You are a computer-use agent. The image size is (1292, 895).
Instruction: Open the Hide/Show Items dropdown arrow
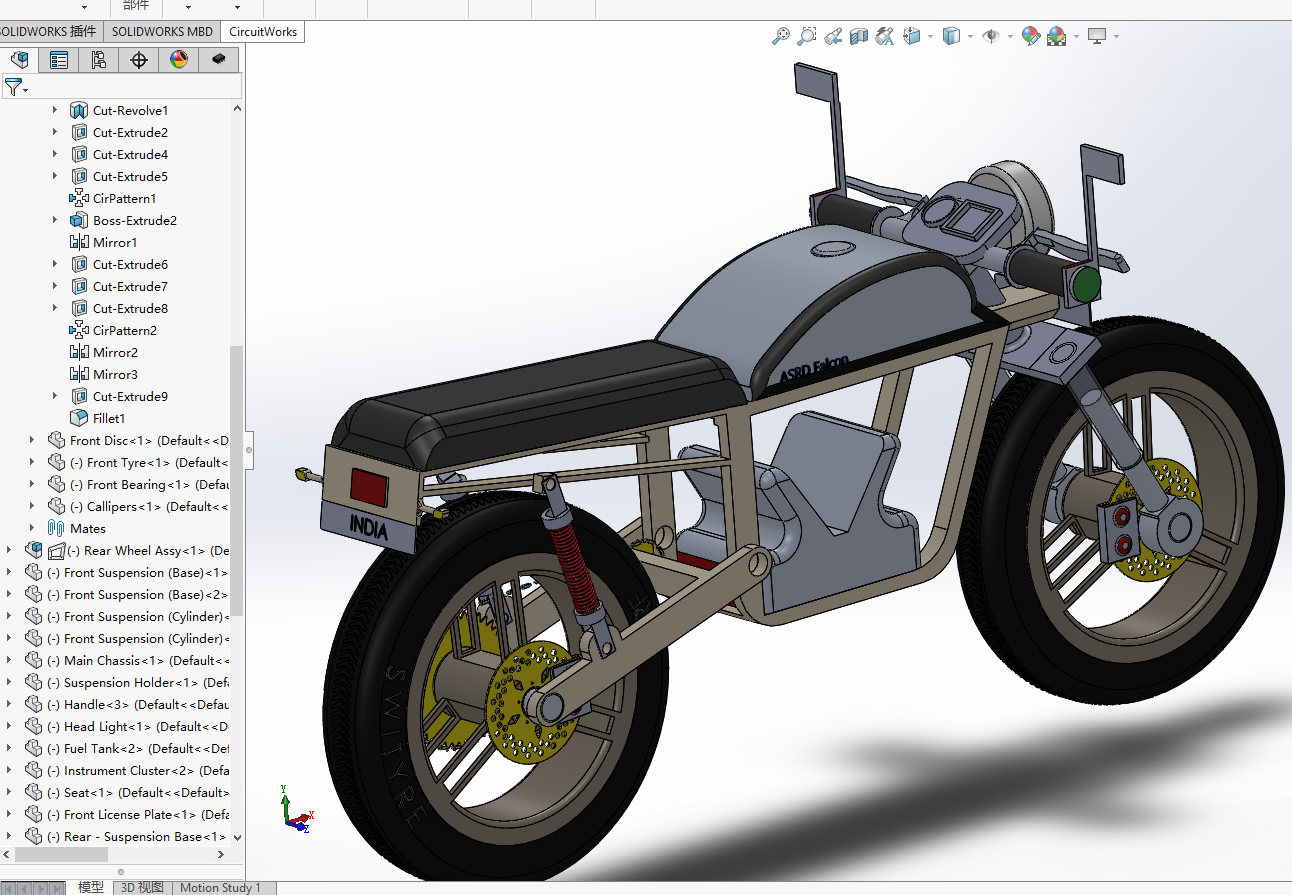pos(1010,37)
